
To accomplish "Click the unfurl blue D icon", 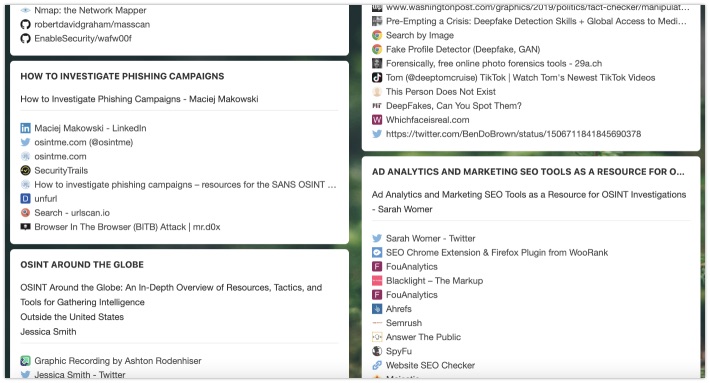I will point(25,198).
